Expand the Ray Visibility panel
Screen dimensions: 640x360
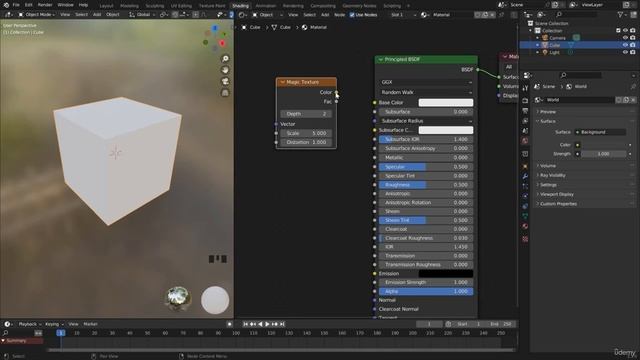click(552, 175)
